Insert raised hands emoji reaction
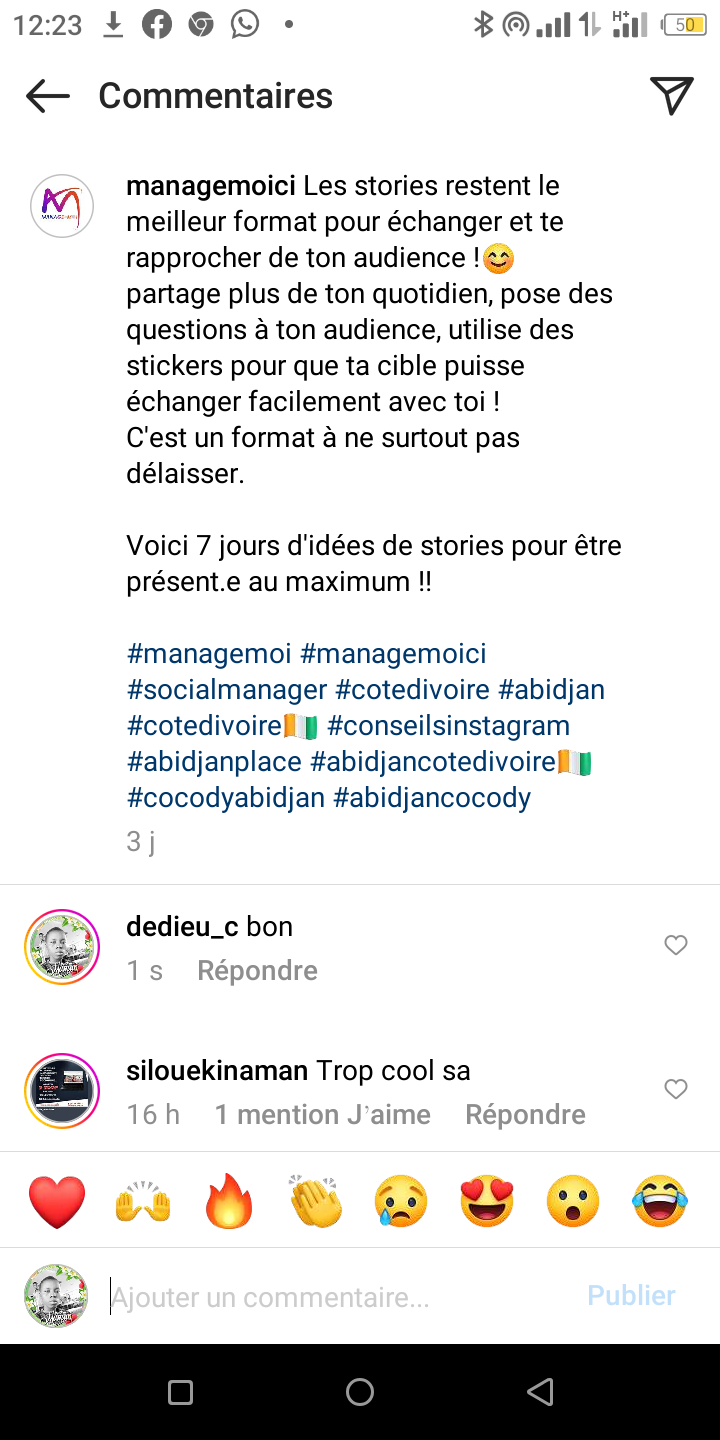This screenshot has height=1440, width=720. 143,1201
